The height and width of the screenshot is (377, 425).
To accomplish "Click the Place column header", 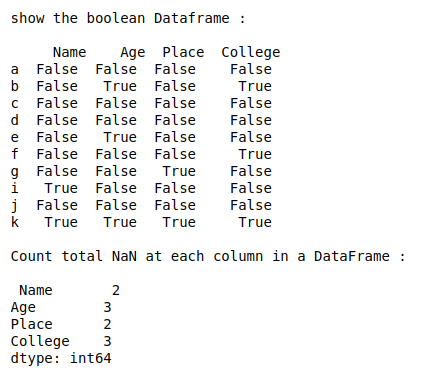I will [183, 52].
